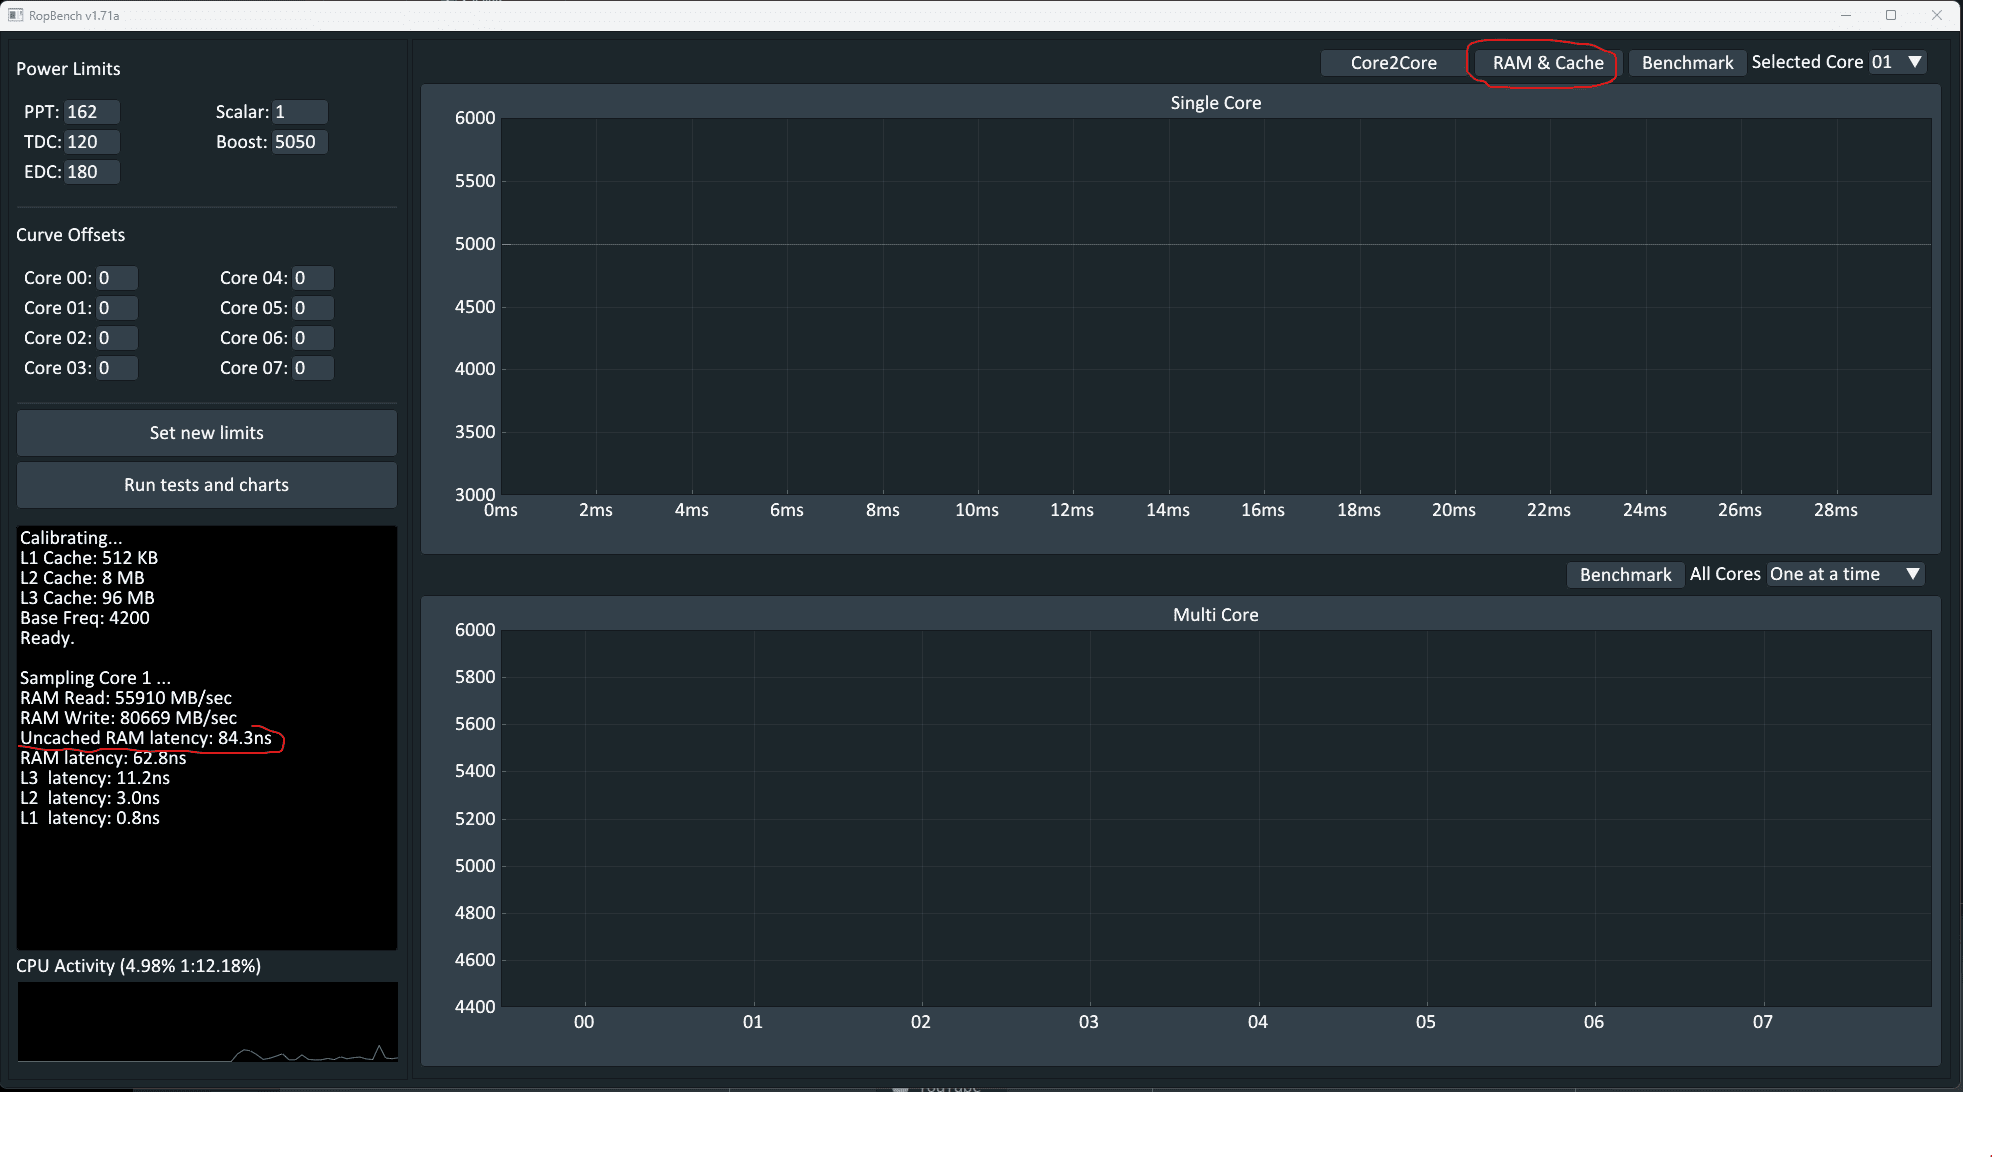Select 'RAM latency: 62.8ns' log line
The image size is (1993, 1158).
(x=103, y=758)
